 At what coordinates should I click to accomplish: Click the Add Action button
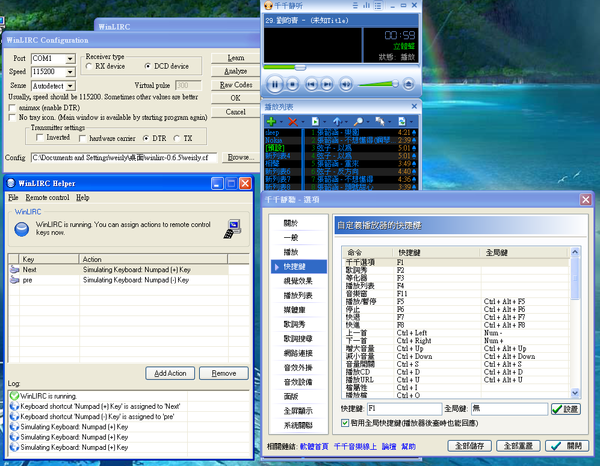tap(170, 373)
